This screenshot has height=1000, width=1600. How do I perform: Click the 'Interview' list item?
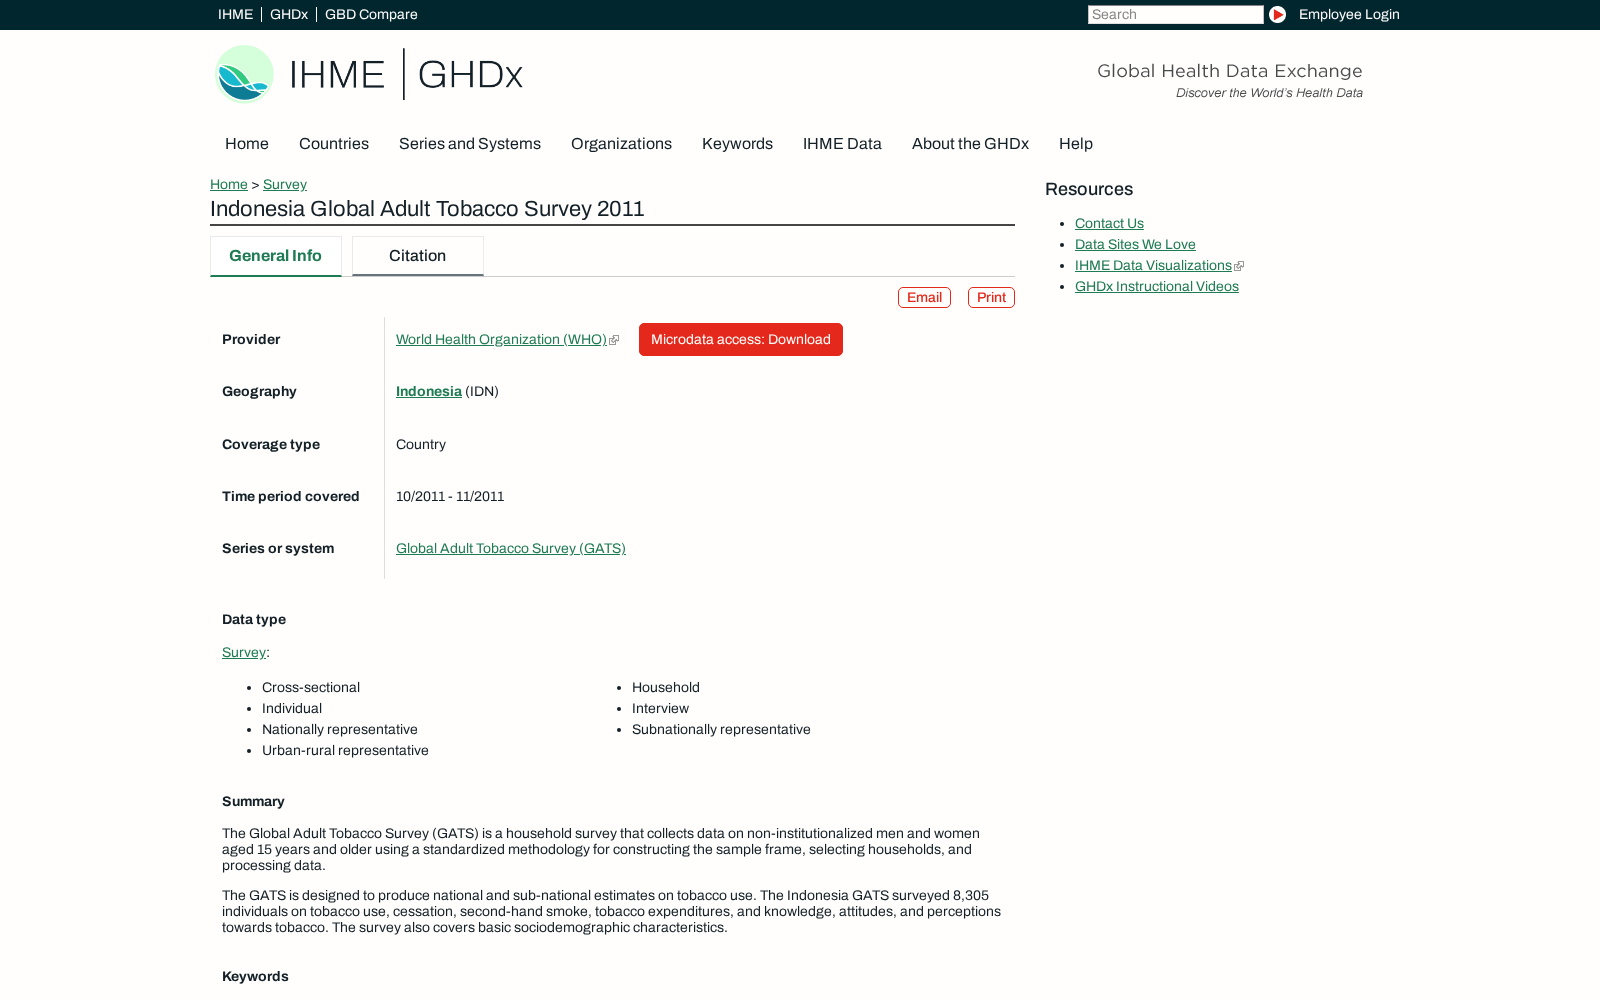[x=660, y=709]
